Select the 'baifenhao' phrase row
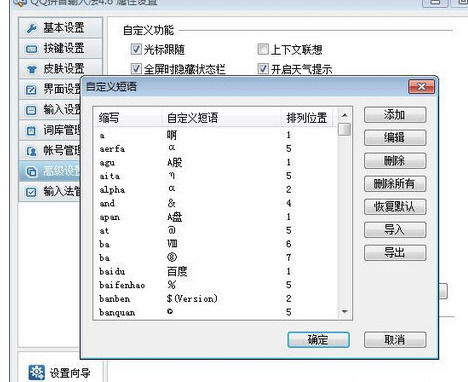 coord(216,285)
